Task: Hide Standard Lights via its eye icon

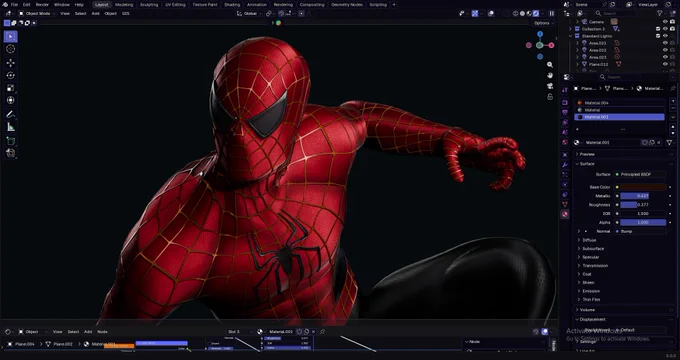Action: [665, 36]
